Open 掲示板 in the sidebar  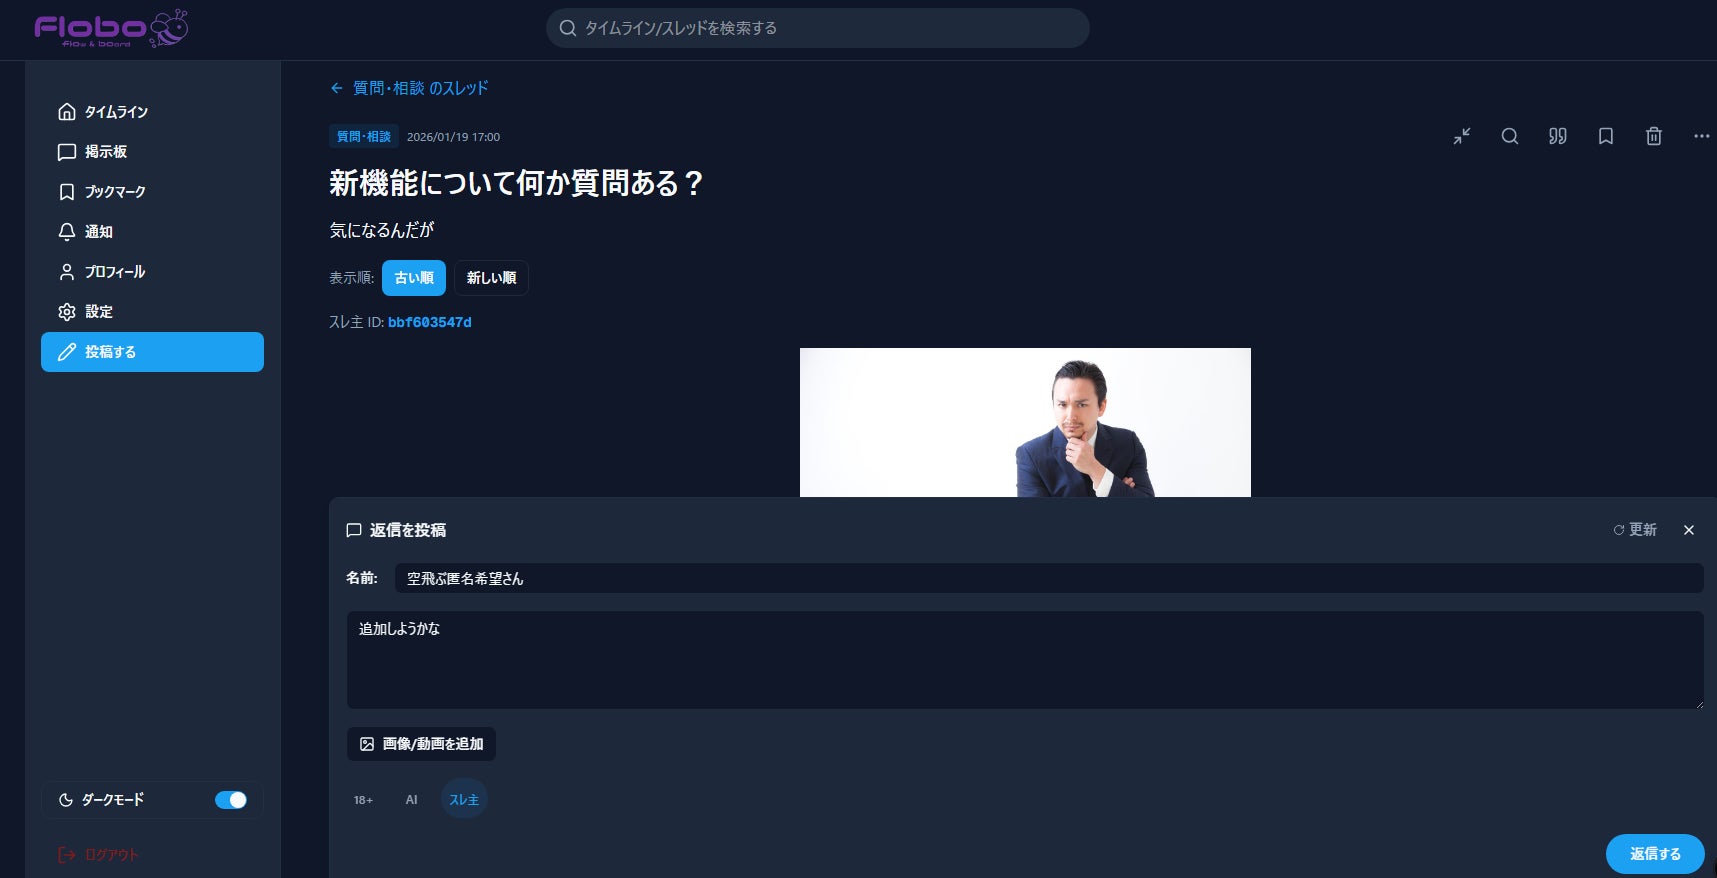[106, 152]
